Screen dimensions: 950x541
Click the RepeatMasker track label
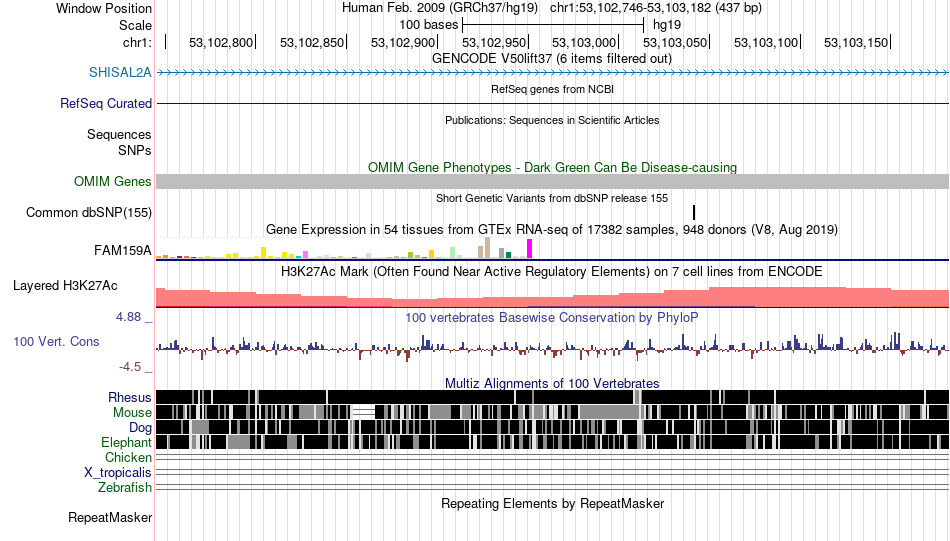(110, 518)
